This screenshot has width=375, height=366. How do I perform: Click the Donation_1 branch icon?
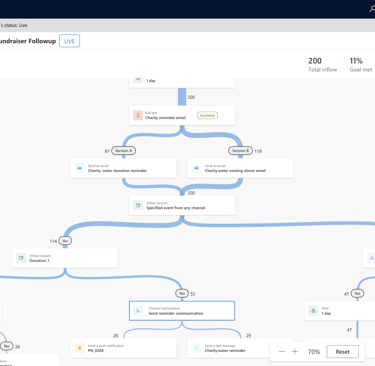coord(21,258)
